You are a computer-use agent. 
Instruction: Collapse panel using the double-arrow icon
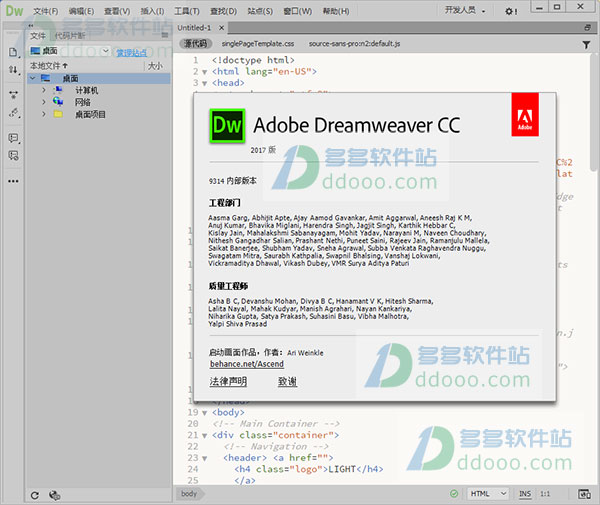point(31,26)
